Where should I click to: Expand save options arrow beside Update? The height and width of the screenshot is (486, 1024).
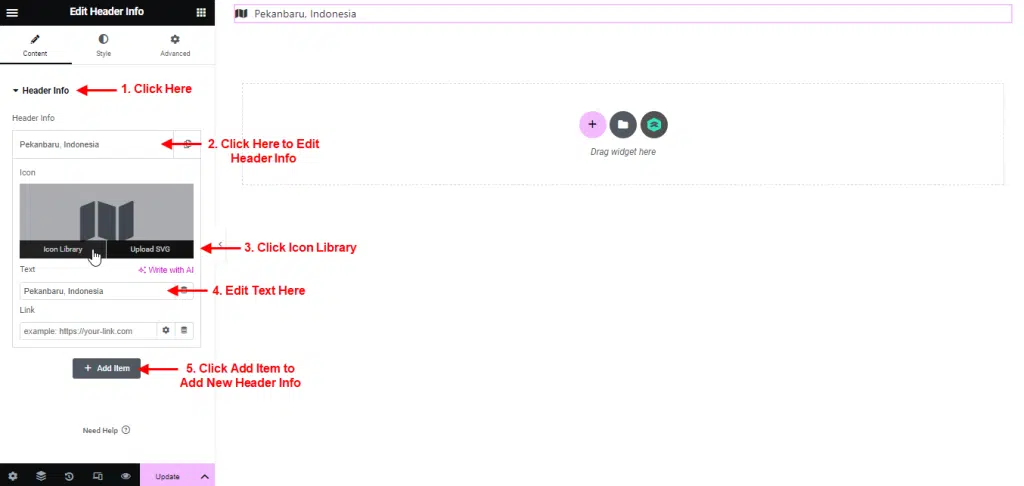pos(204,476)
